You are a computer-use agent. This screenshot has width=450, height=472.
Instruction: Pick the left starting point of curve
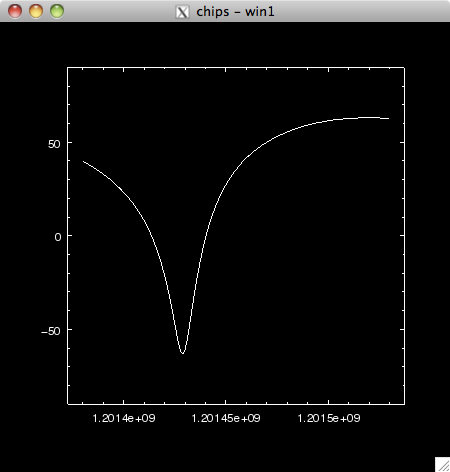click(83, 161)
